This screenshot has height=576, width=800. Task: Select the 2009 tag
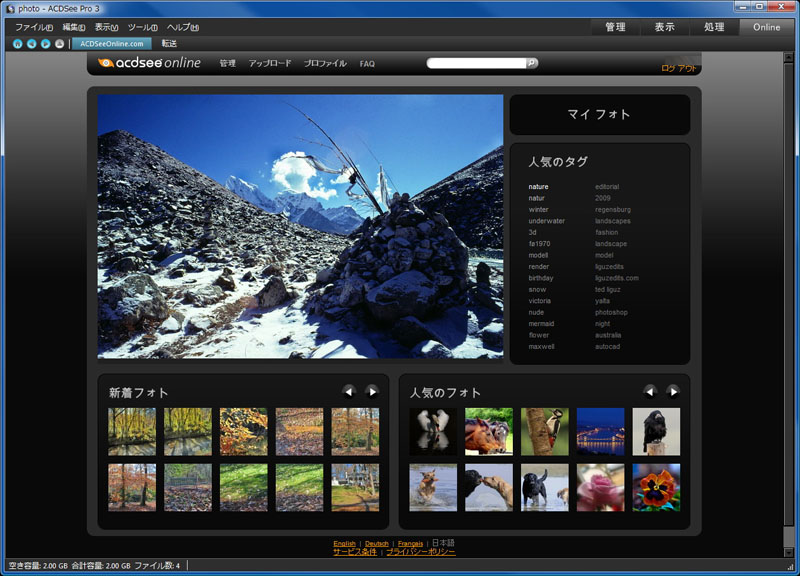point(603,198)
